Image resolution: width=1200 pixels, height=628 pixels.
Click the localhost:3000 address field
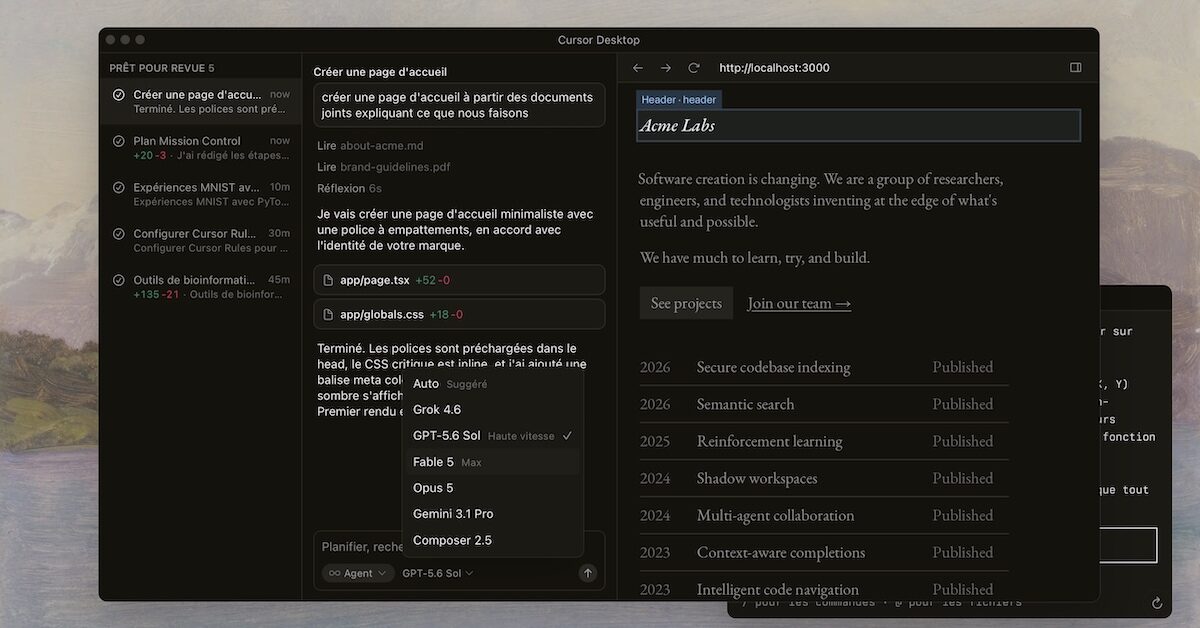click(774, 68)
